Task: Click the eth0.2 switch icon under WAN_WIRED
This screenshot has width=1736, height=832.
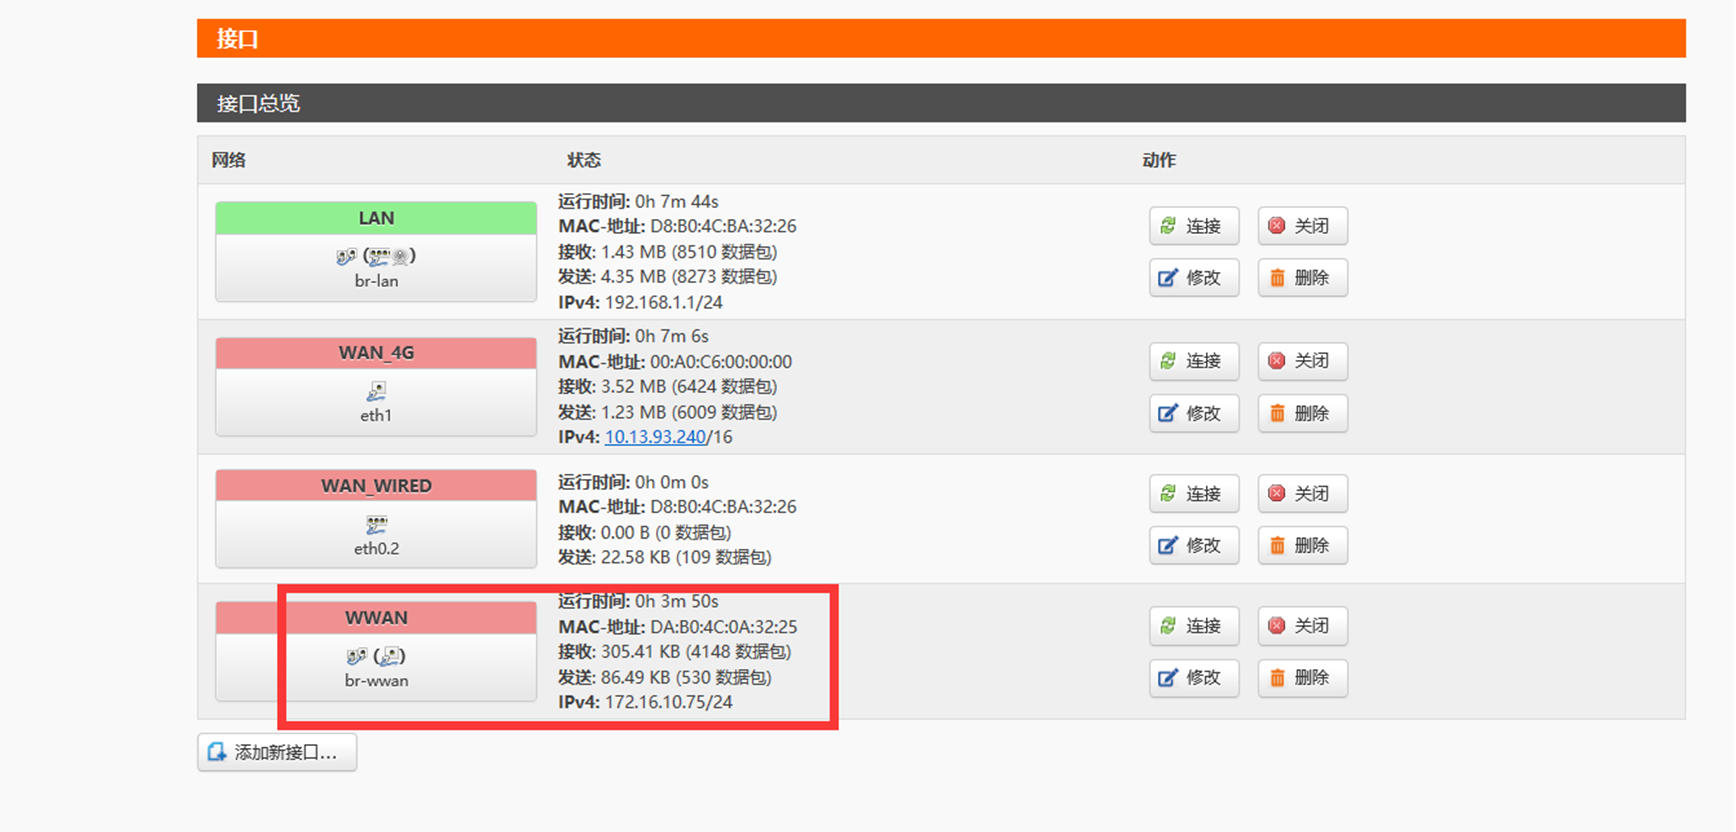Action: (x=376, y=524)
